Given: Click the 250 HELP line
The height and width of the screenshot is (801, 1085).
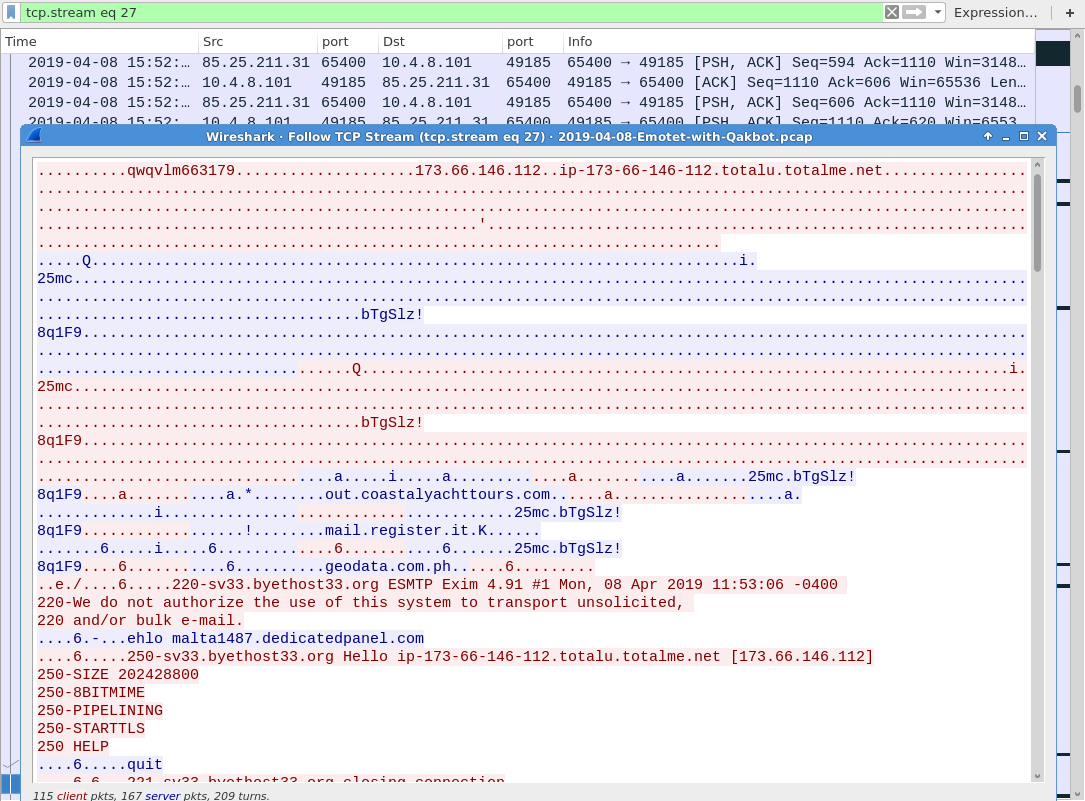Looking at the screenshot, I should [73, 746].
